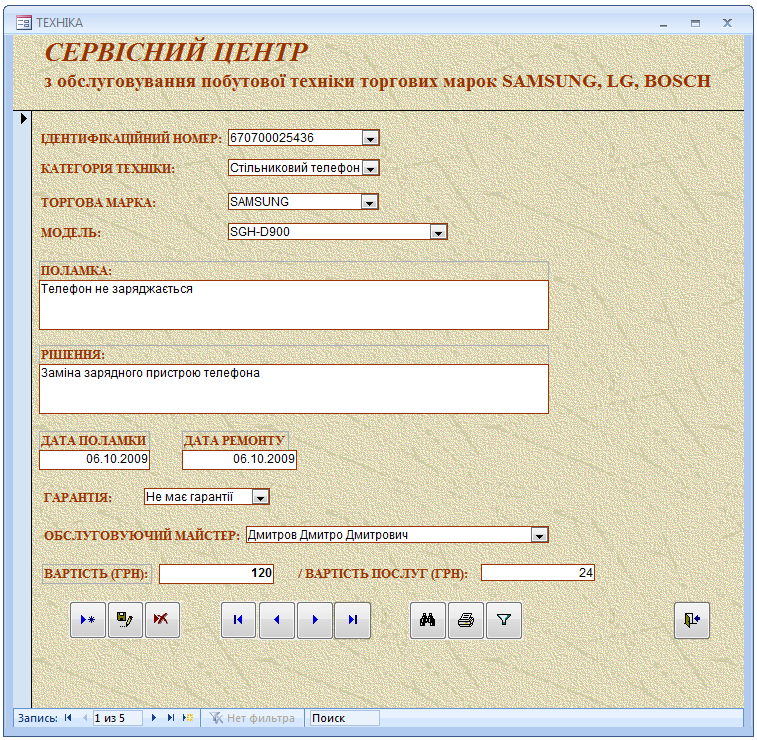The height and width of the screenshot is (740, 757).
Task: Click the ТЕХНІКА form icon in title bar
Action: tap(24, 23)
